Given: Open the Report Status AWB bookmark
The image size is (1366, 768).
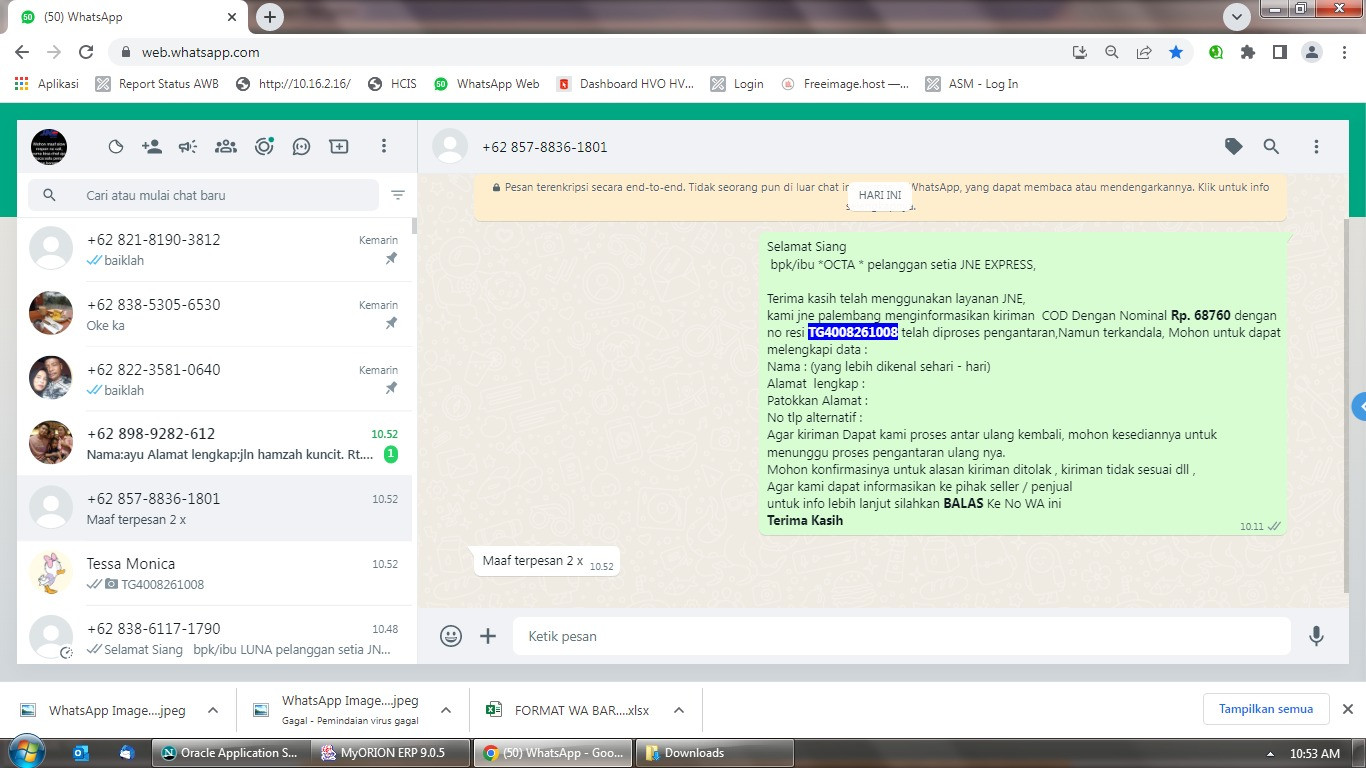Looking at the screenshot, I should click(157, 84).
